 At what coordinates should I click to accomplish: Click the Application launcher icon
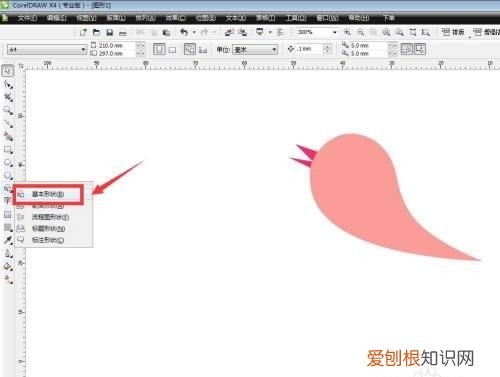pyautogui.click(x=259, y=32)
